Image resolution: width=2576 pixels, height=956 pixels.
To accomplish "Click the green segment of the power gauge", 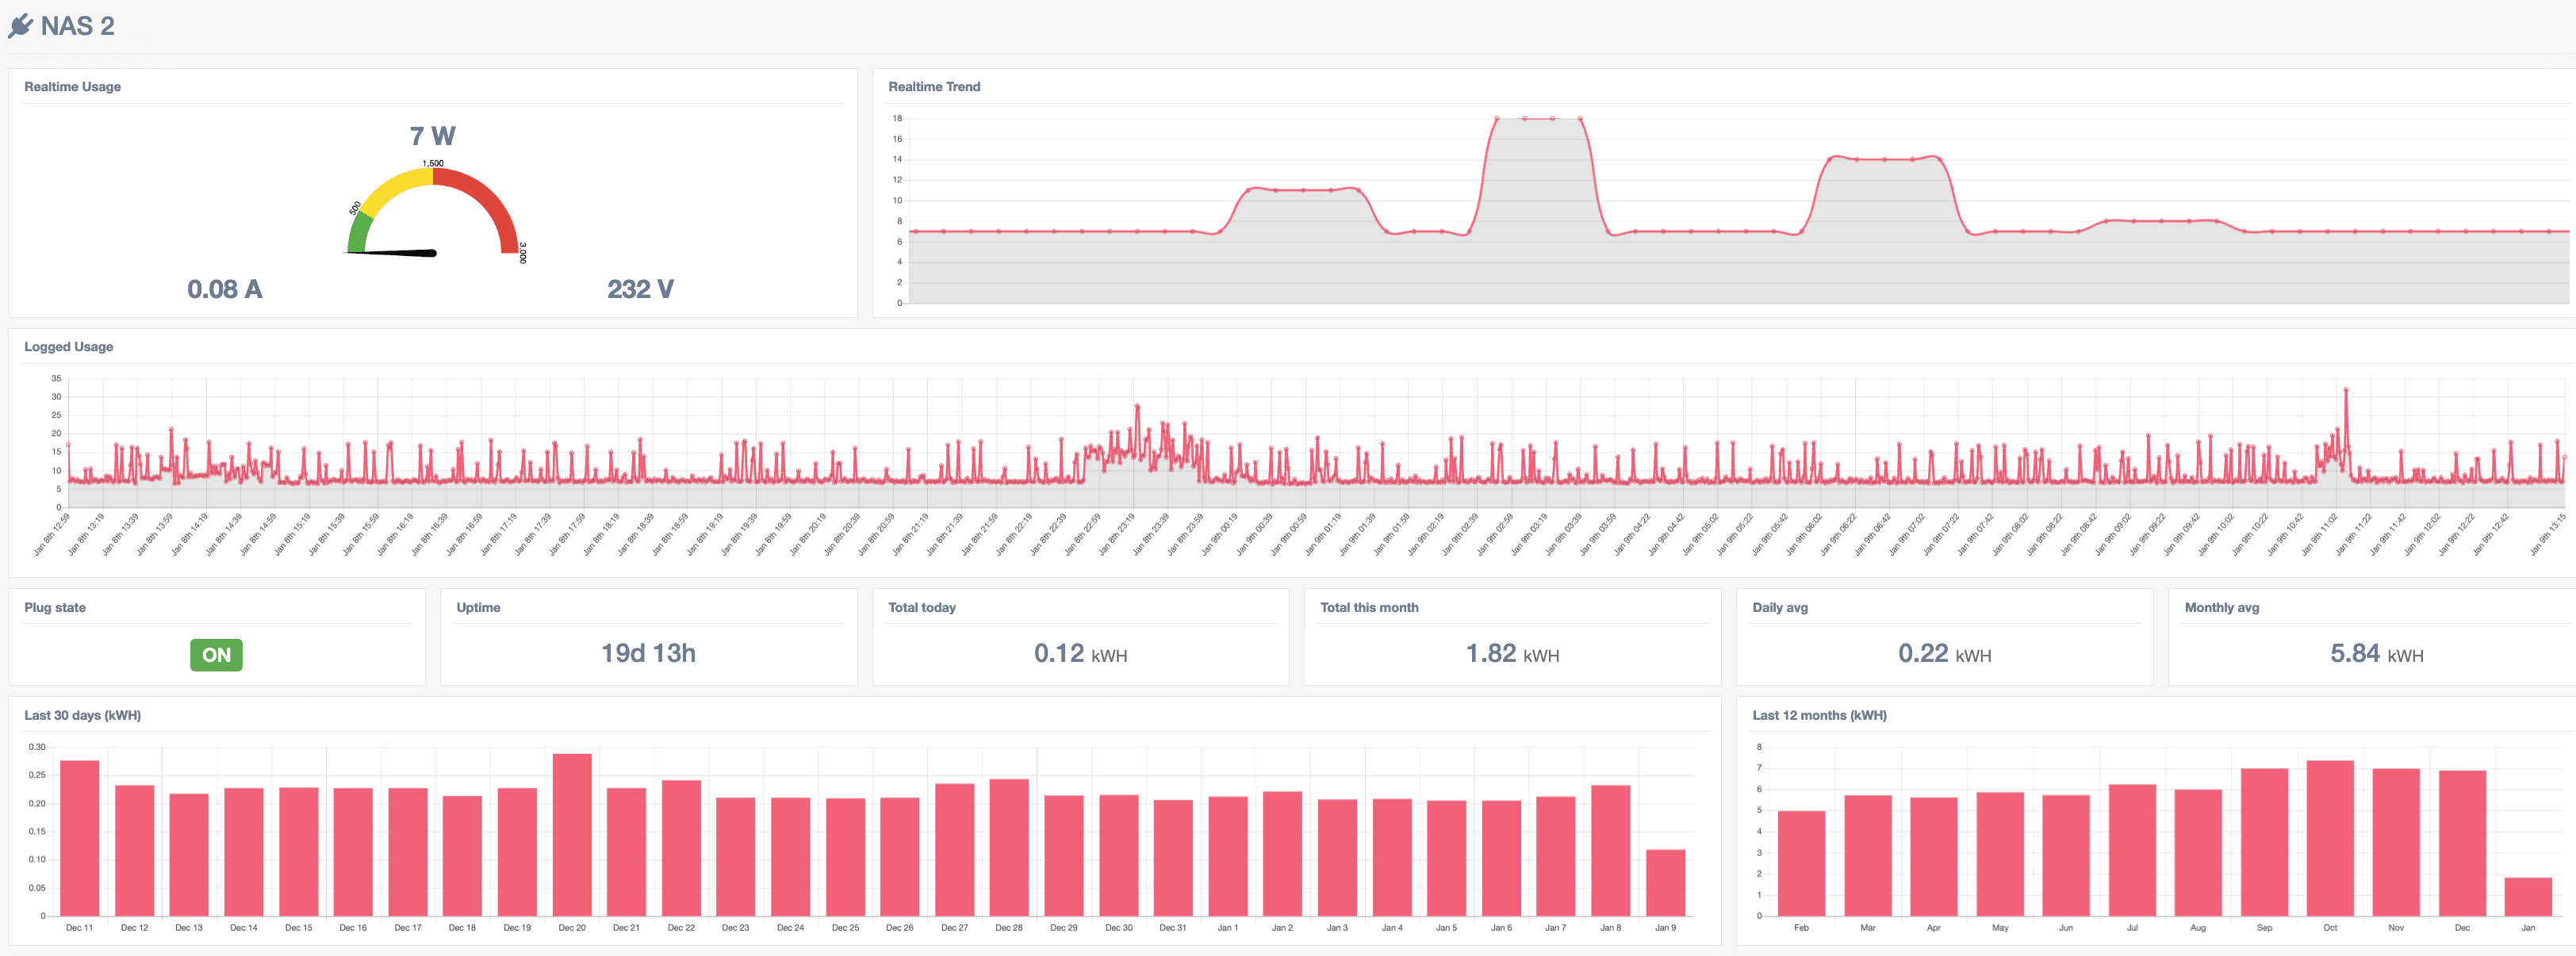I will (x=359, y=234).
